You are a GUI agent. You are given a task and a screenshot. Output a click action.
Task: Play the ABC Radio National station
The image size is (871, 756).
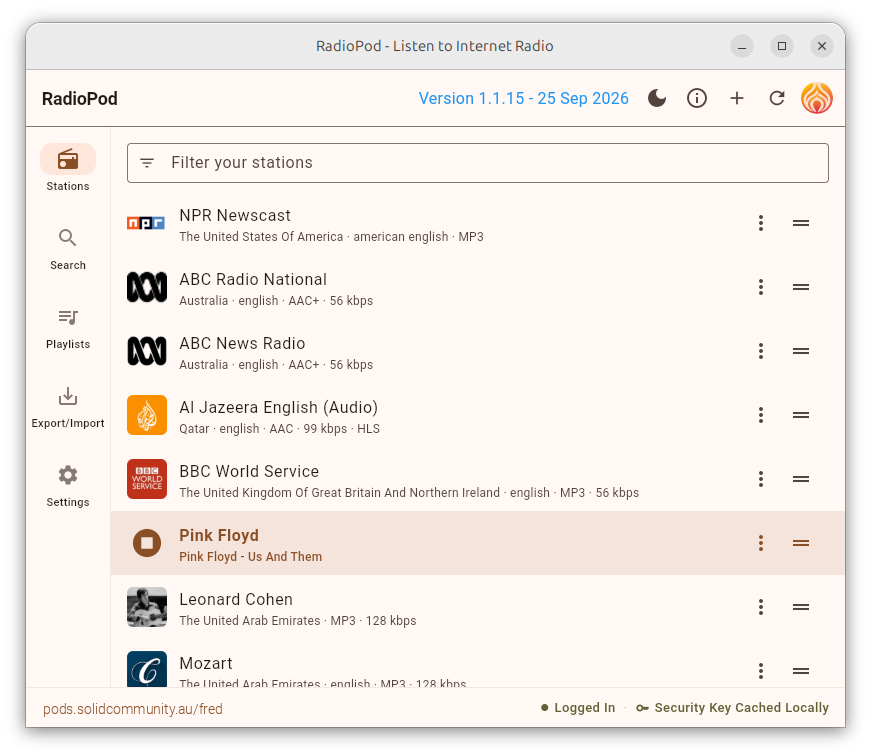pos(478,287)
